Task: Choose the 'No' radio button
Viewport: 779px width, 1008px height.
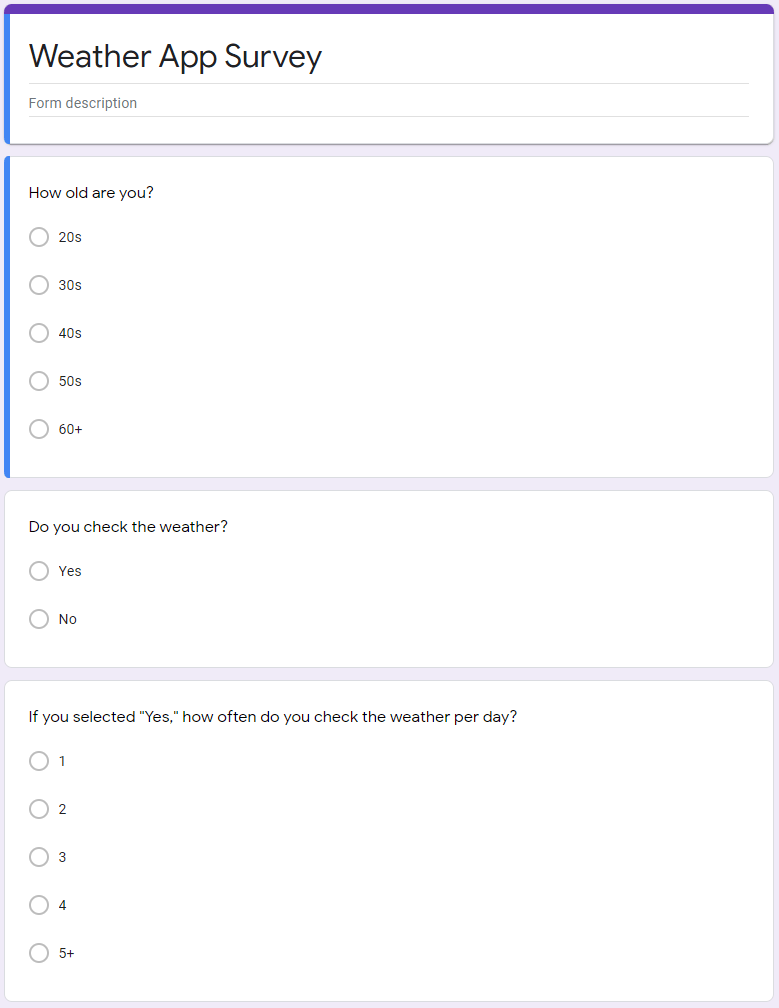Action: (x=39, y=619)
